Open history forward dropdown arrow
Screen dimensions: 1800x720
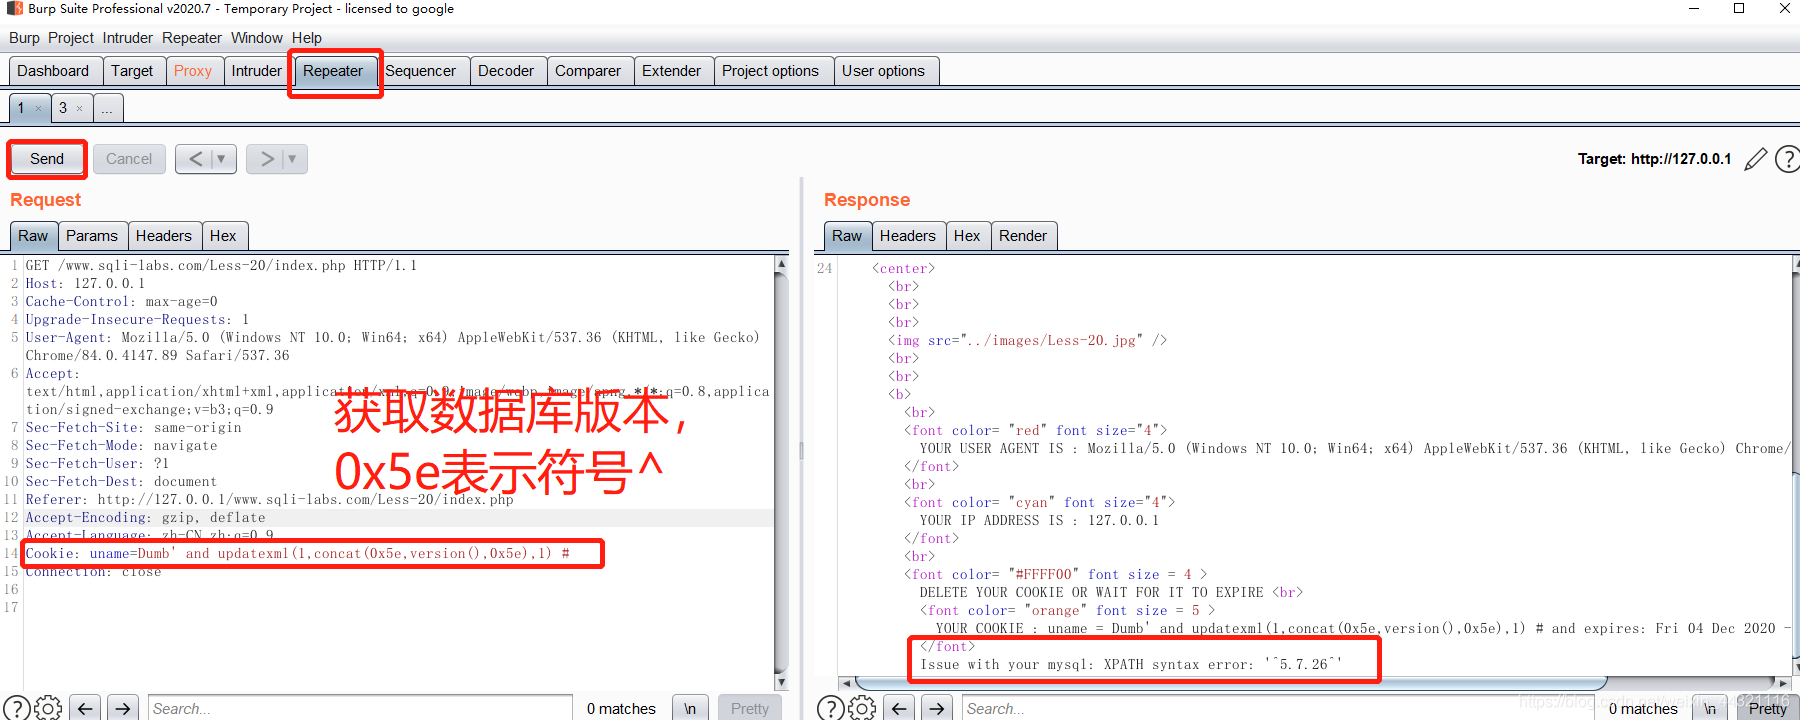[293, 159]
